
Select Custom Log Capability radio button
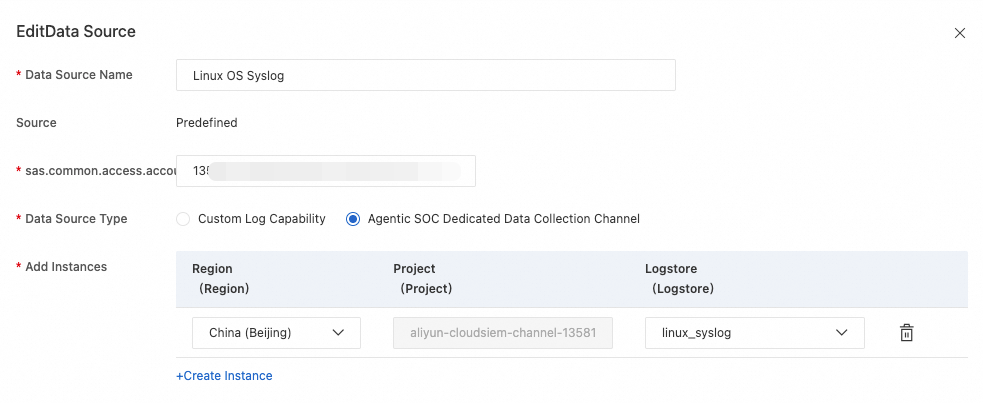pos(183,219)
